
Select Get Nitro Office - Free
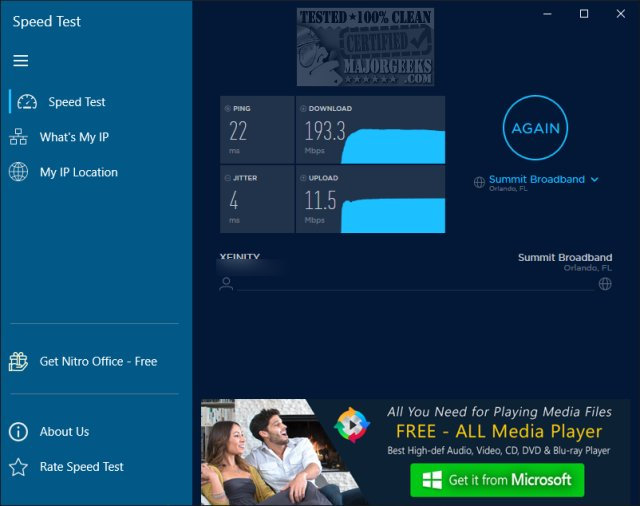point(96,361)
